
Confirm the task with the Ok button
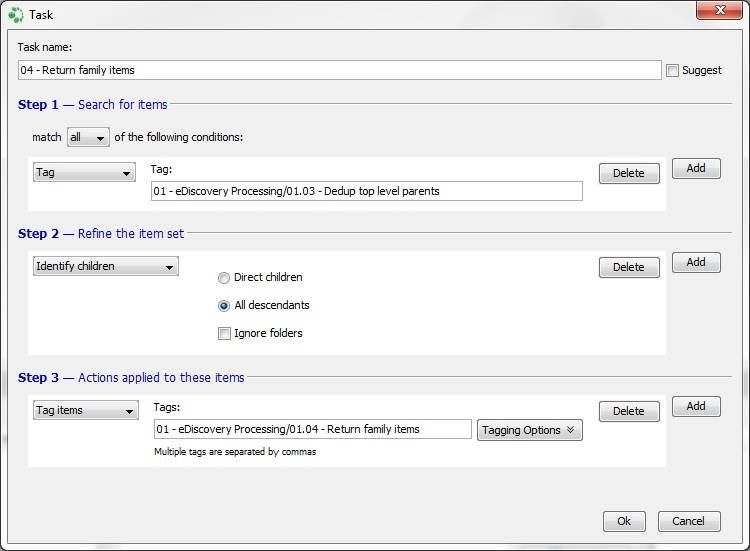624,521
